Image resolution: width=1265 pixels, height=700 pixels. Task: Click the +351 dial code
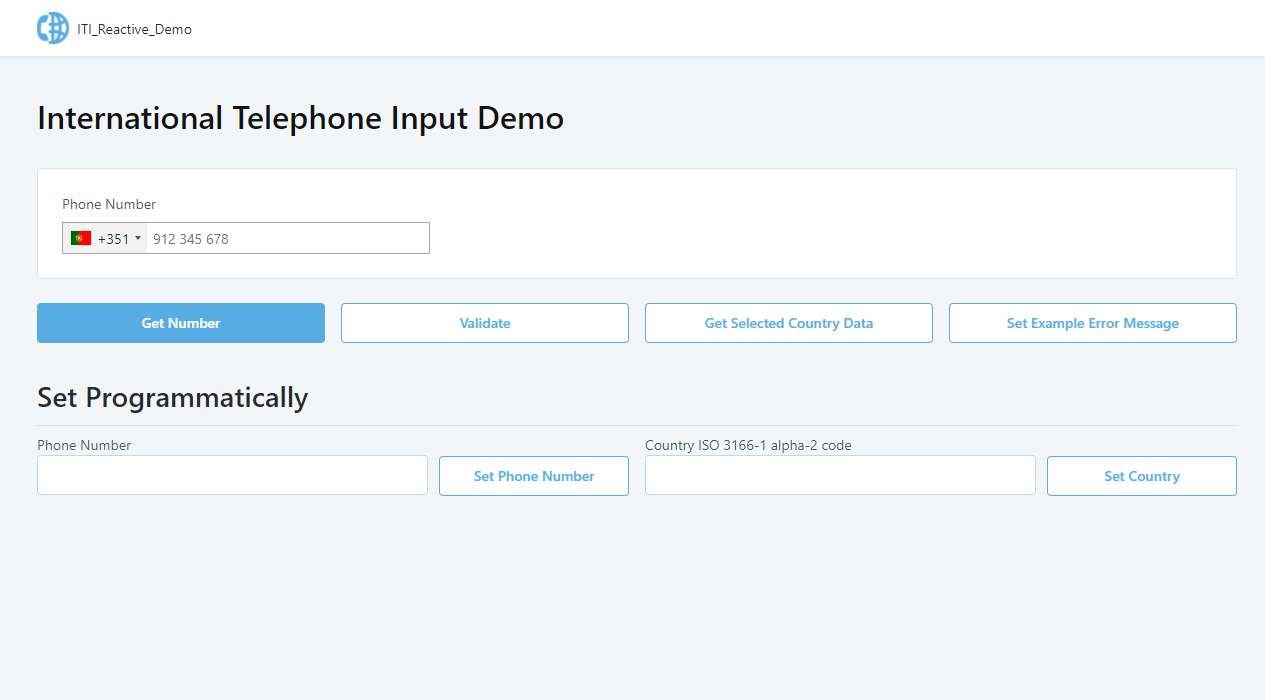[x=113, y=239]
